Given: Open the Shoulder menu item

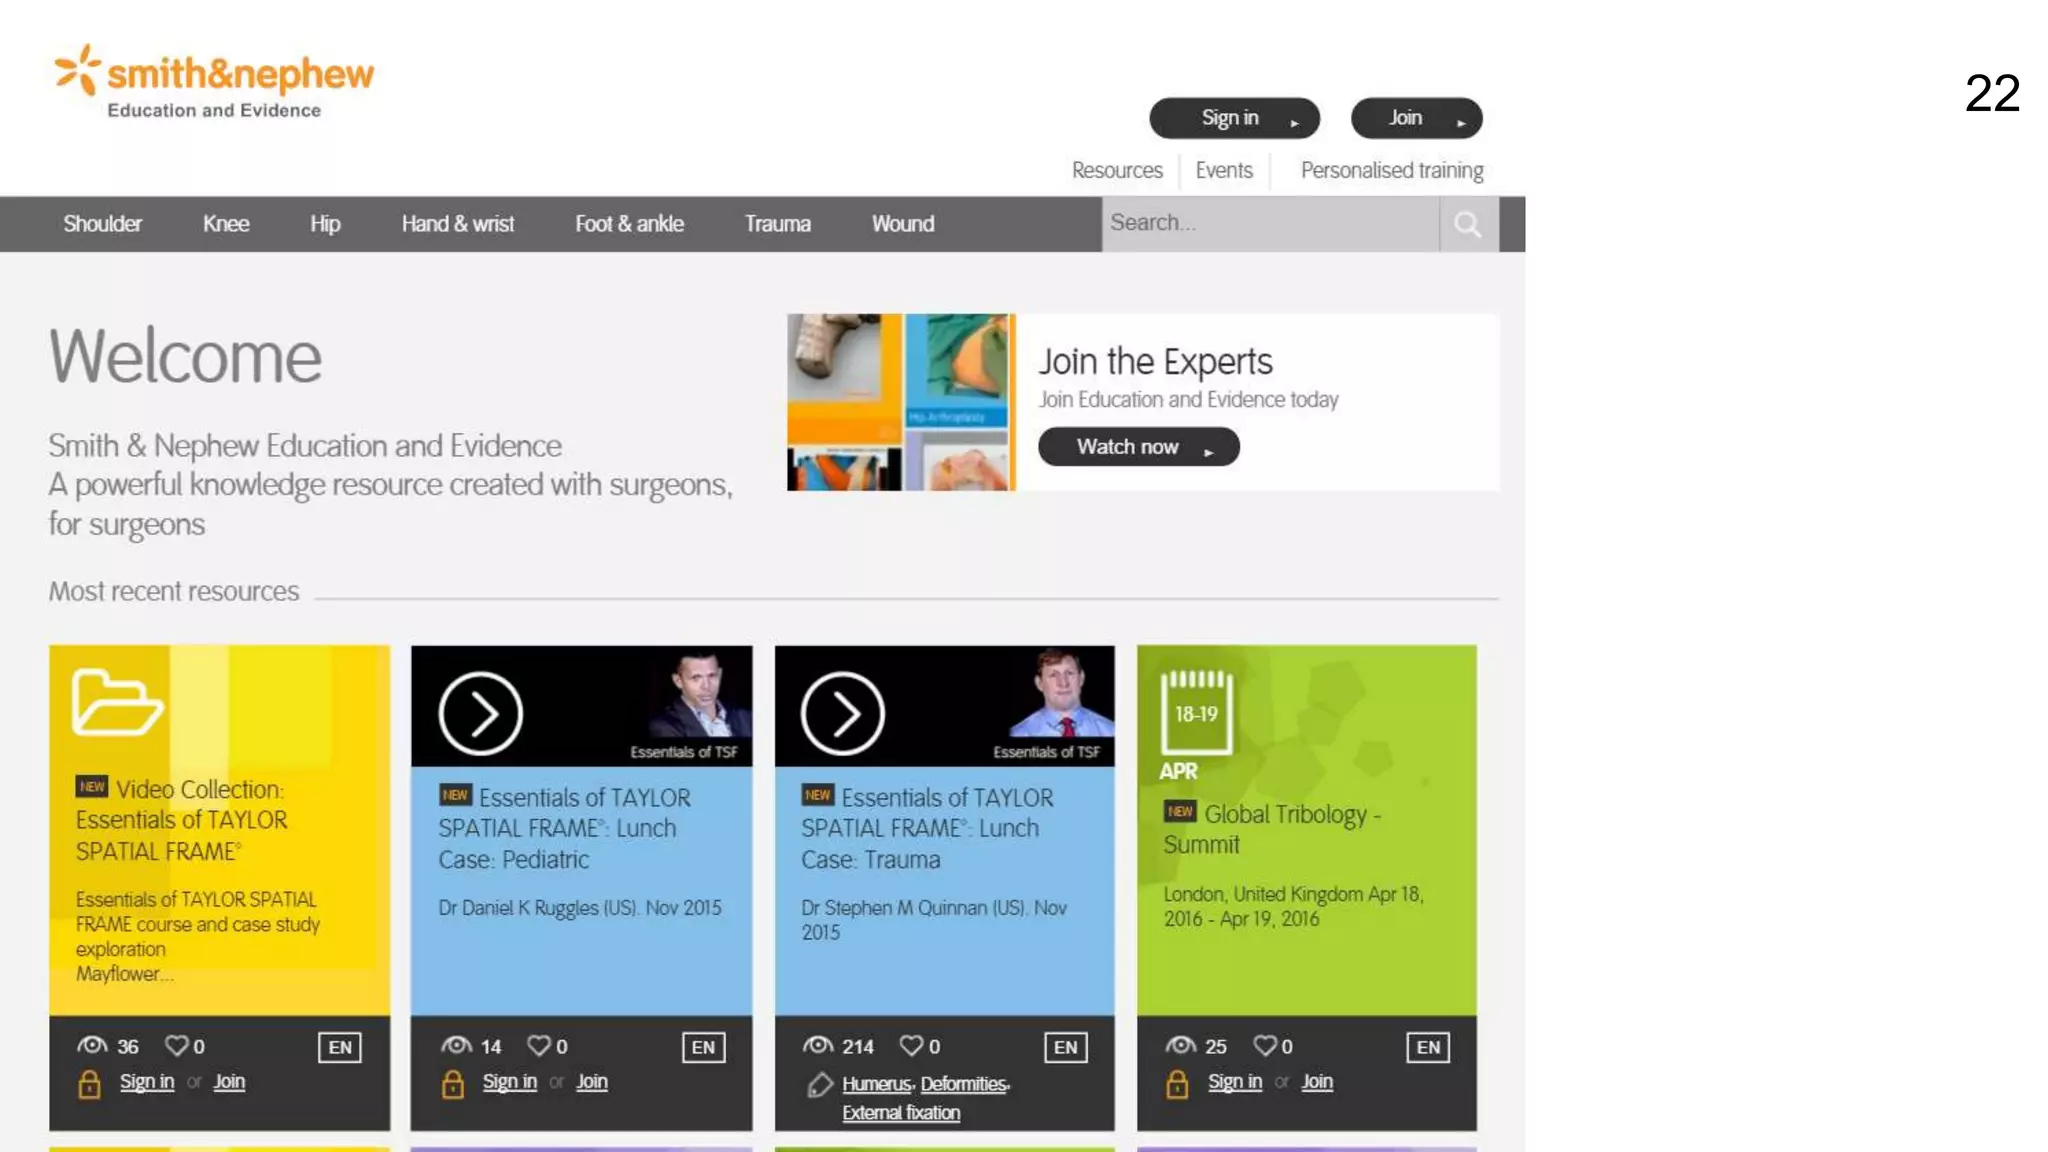Looking at the screenshot, I should coord(102,224).
